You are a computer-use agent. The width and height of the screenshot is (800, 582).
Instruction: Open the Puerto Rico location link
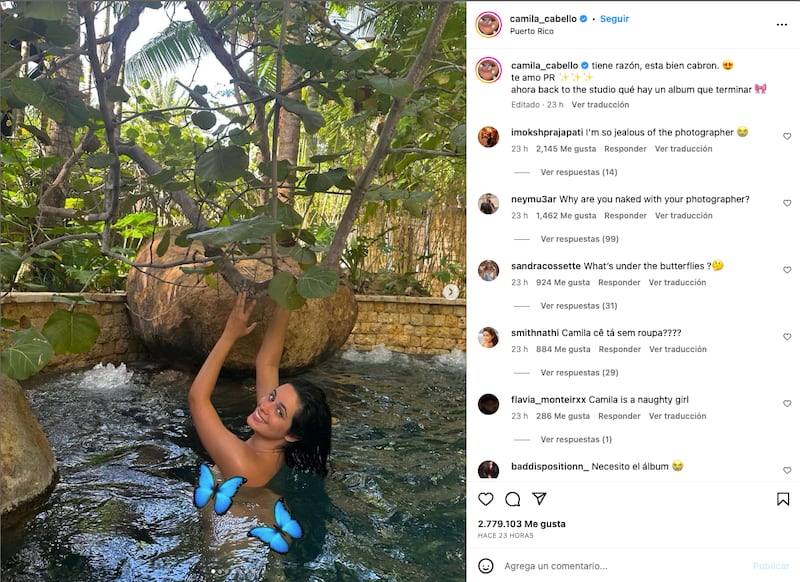[x=532, y=31]
